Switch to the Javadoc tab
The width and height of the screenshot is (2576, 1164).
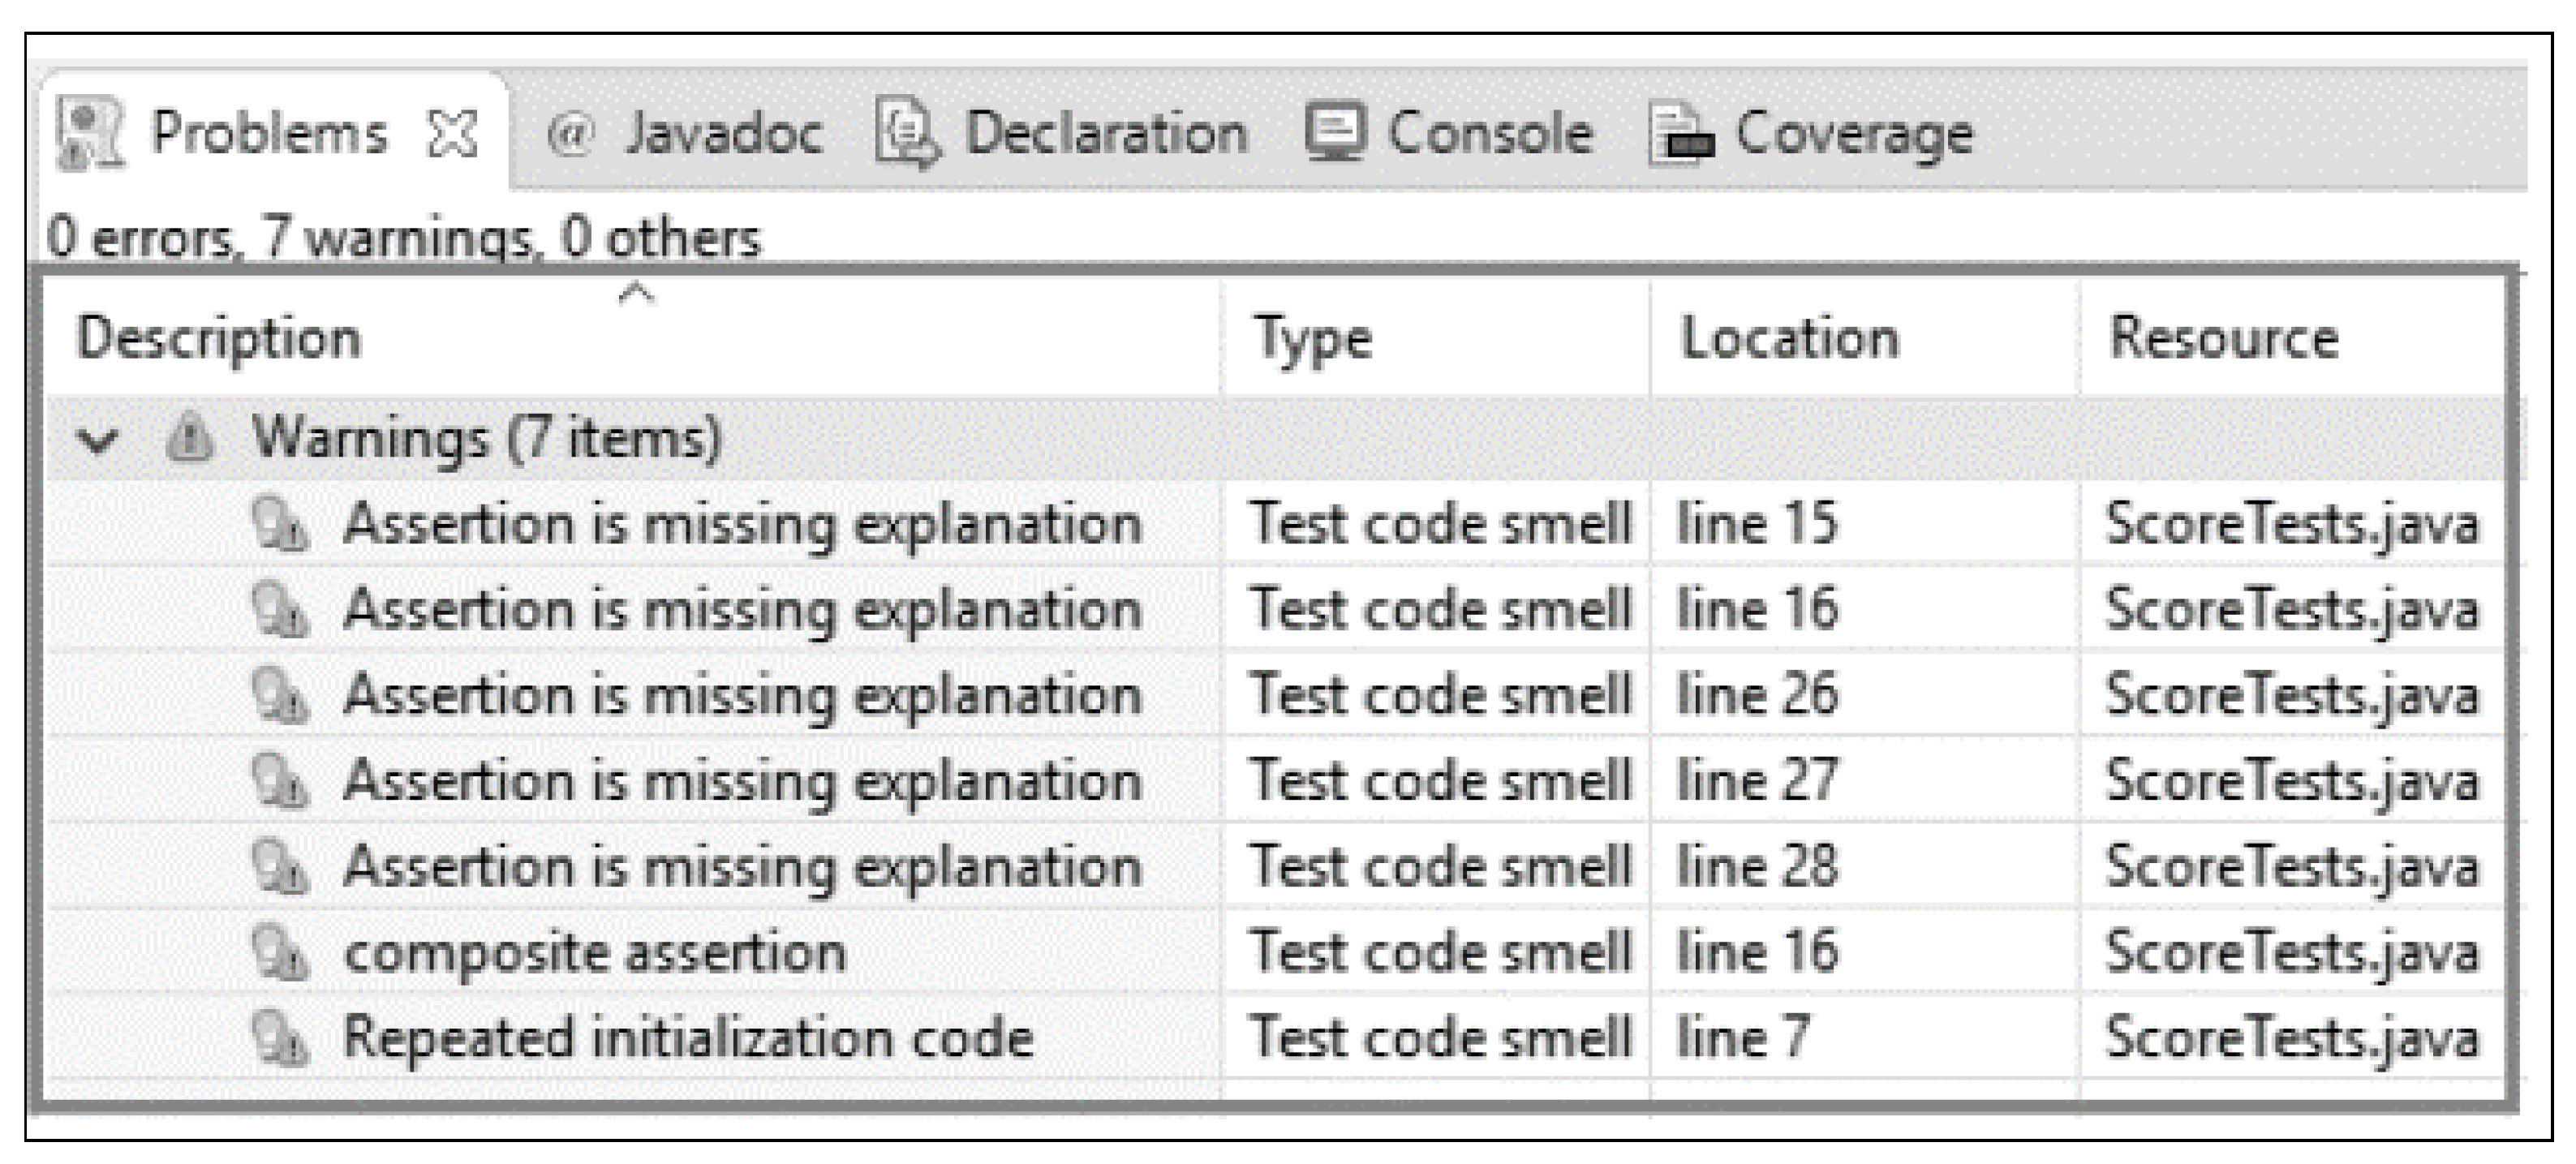click(x=722, y=134)
